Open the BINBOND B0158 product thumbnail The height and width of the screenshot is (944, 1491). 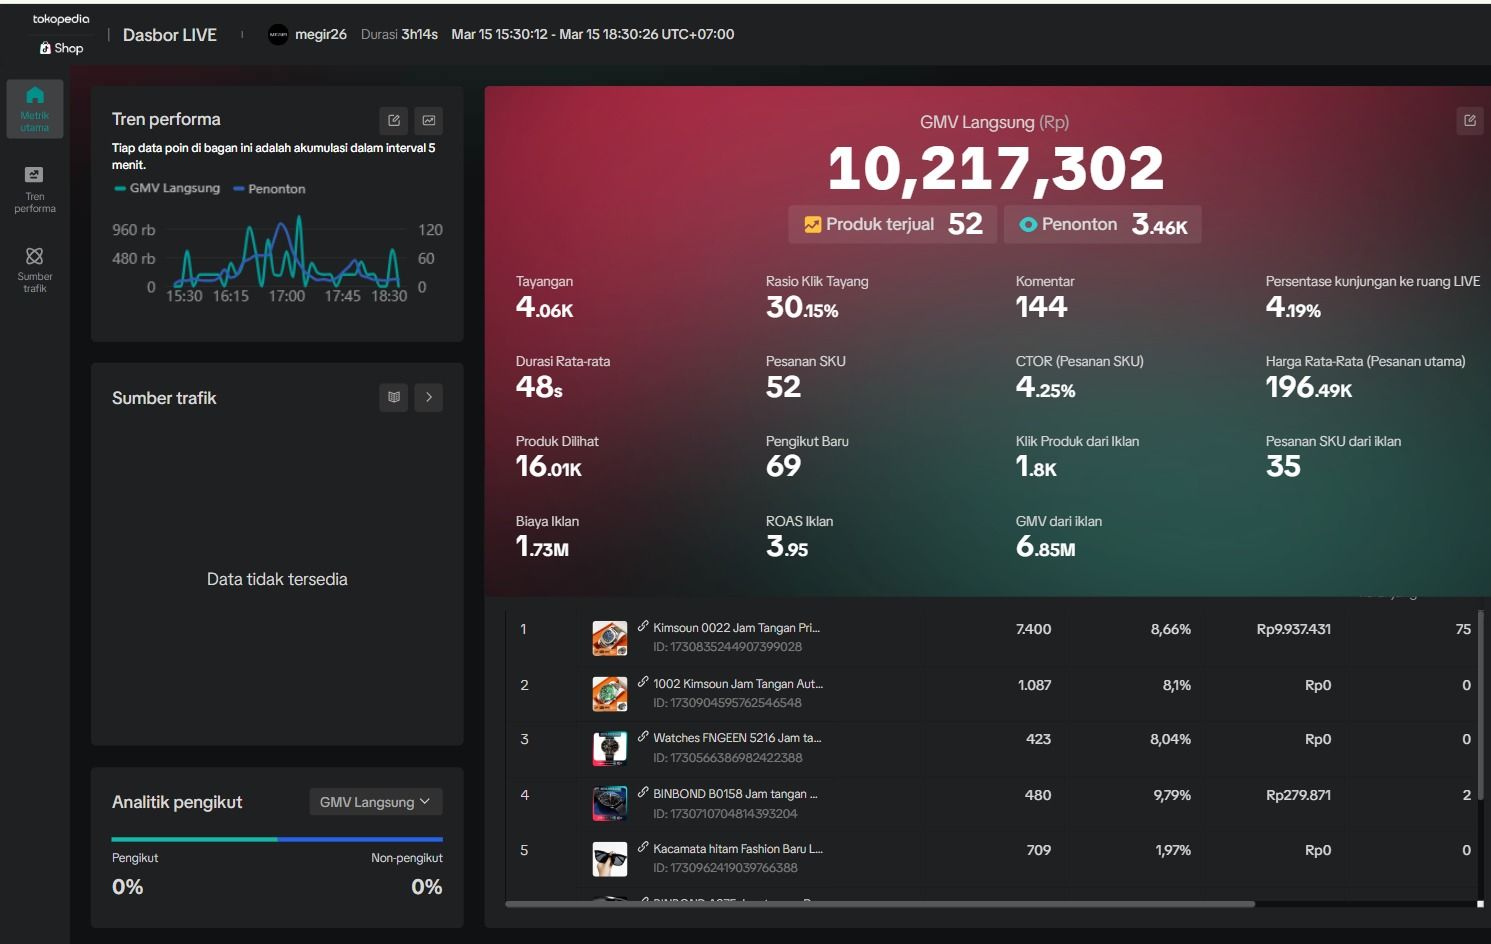610,804
